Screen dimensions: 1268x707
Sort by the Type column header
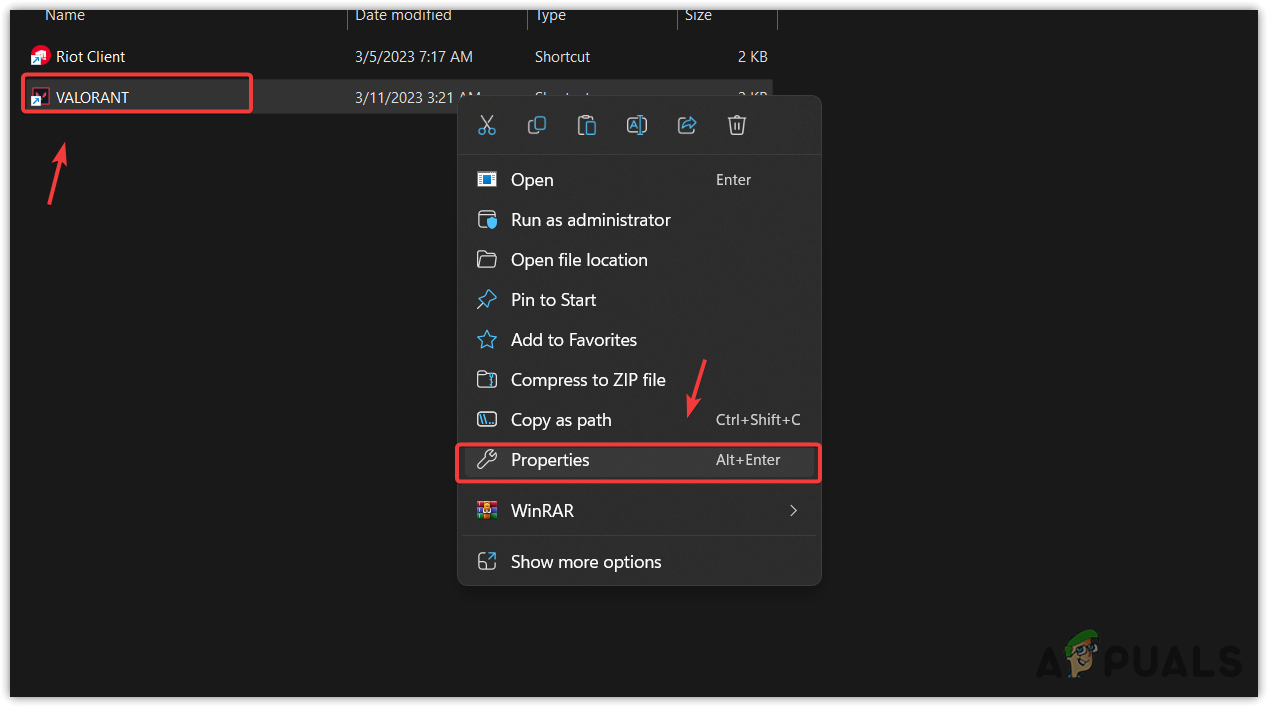[550, 15]
